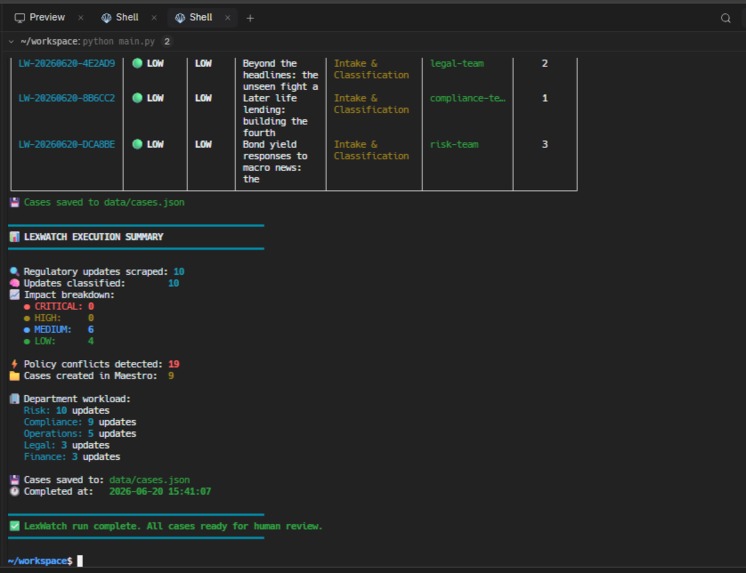Open search with magnifier icon
This screenshot has width=746, height=573.
[726, 18]
